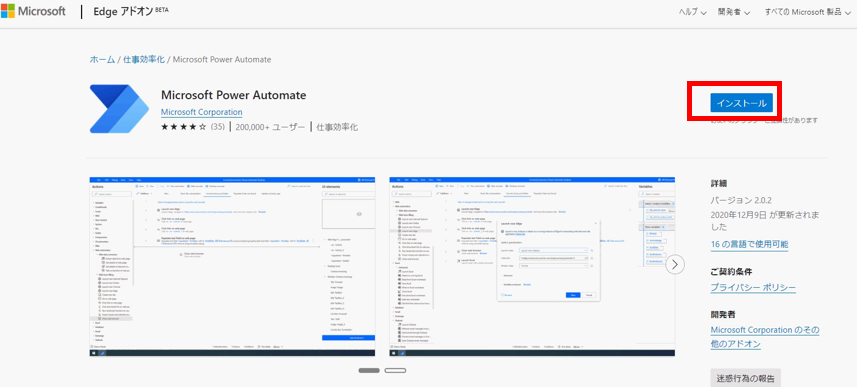Click the Power Automate app icon
Image resolution: width=857 pixels, height=387 pixels.
(x=119, y=109)
